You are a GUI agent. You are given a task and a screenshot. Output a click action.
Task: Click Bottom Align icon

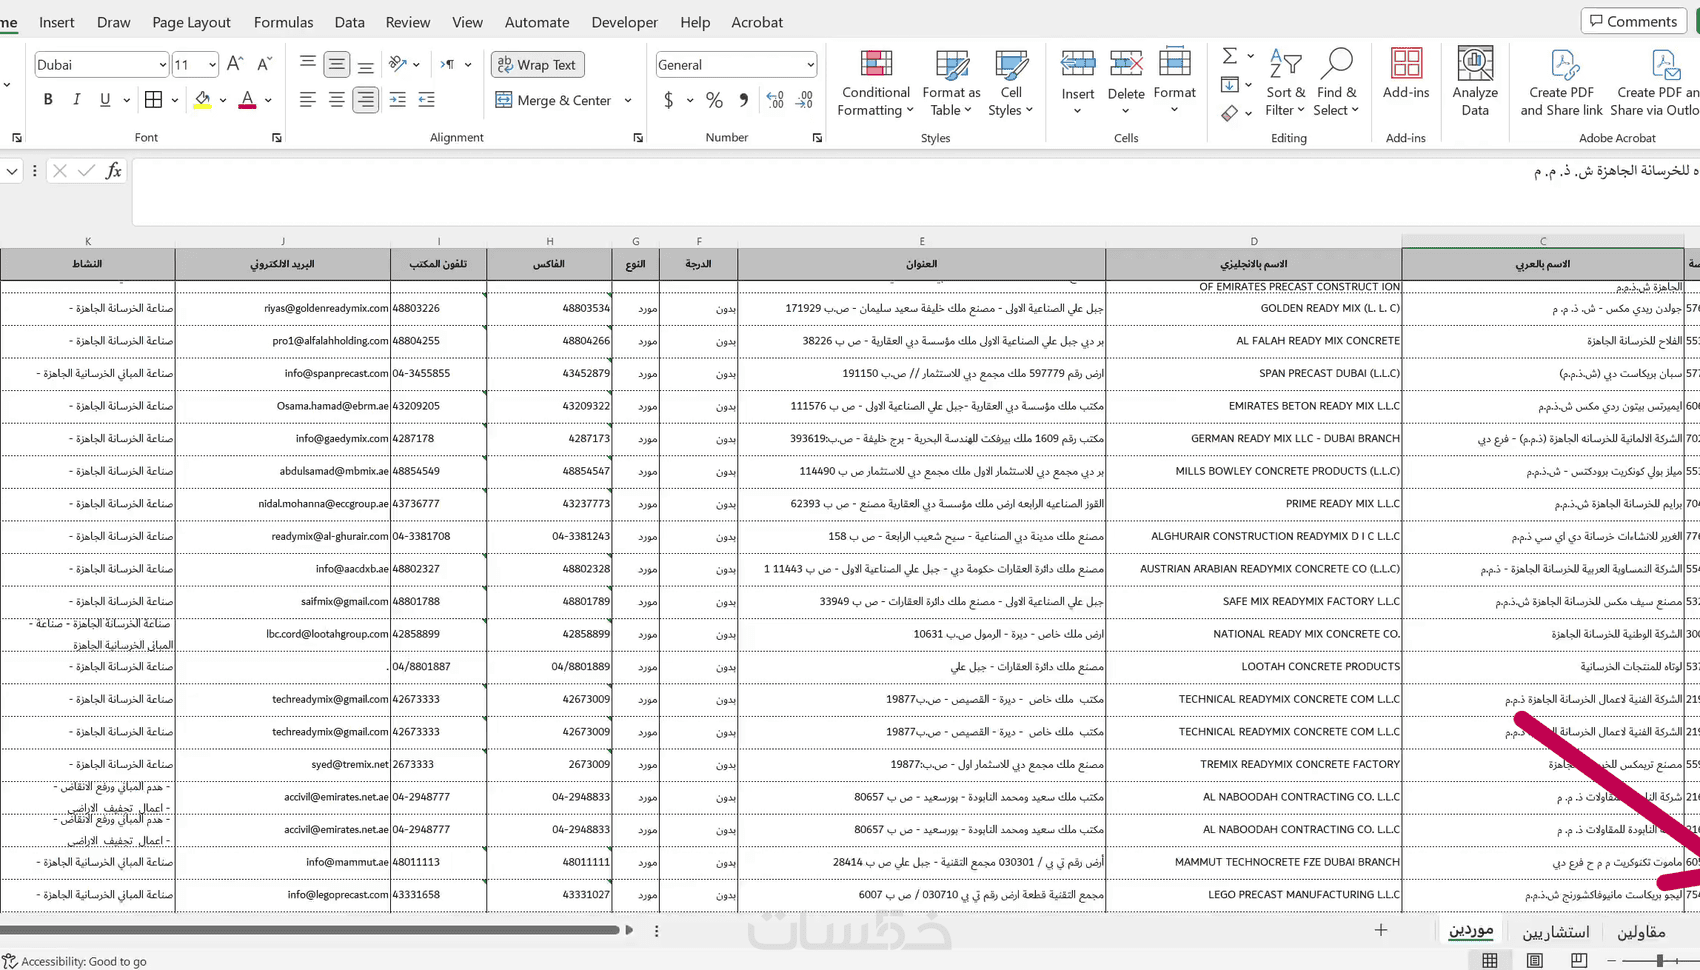[366, 65]
